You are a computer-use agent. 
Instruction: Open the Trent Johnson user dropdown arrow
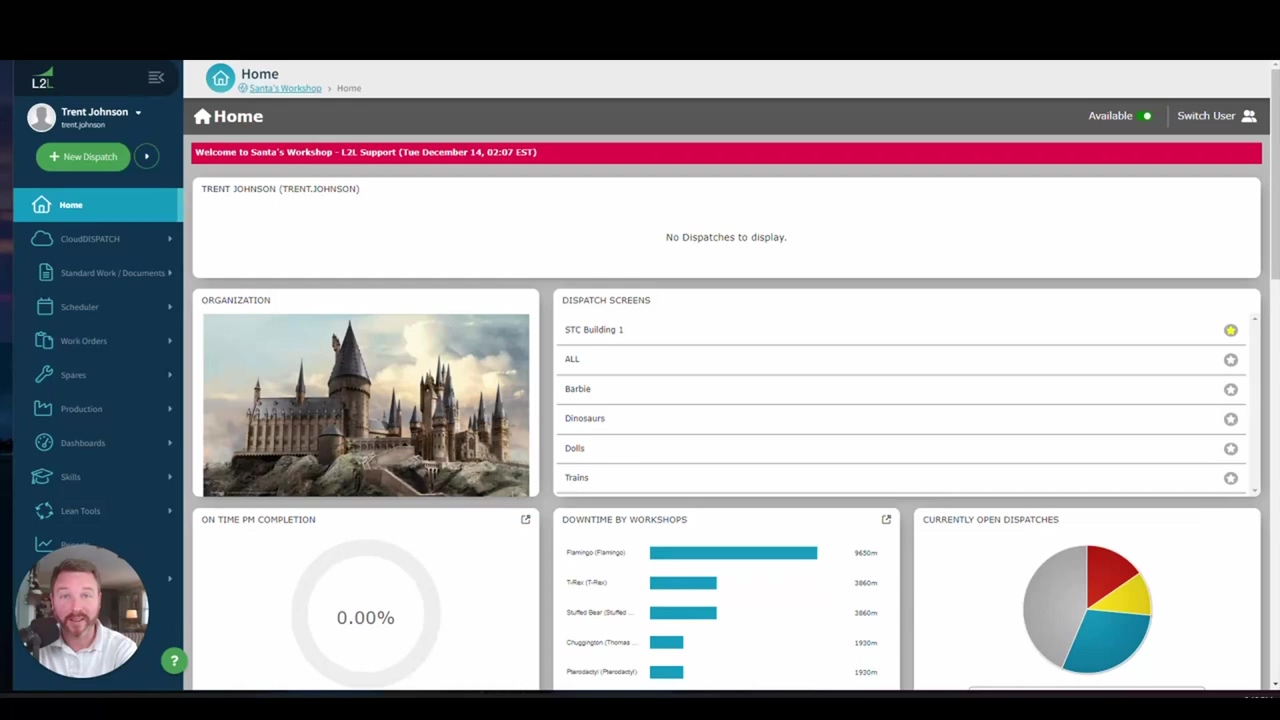tap(138, 113)
